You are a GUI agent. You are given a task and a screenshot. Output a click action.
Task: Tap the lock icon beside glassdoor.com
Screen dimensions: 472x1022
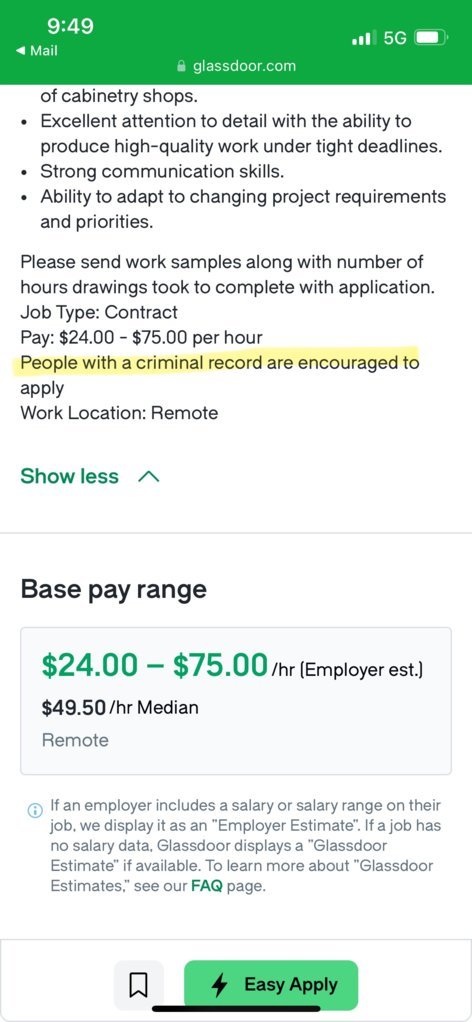point(181,66)
